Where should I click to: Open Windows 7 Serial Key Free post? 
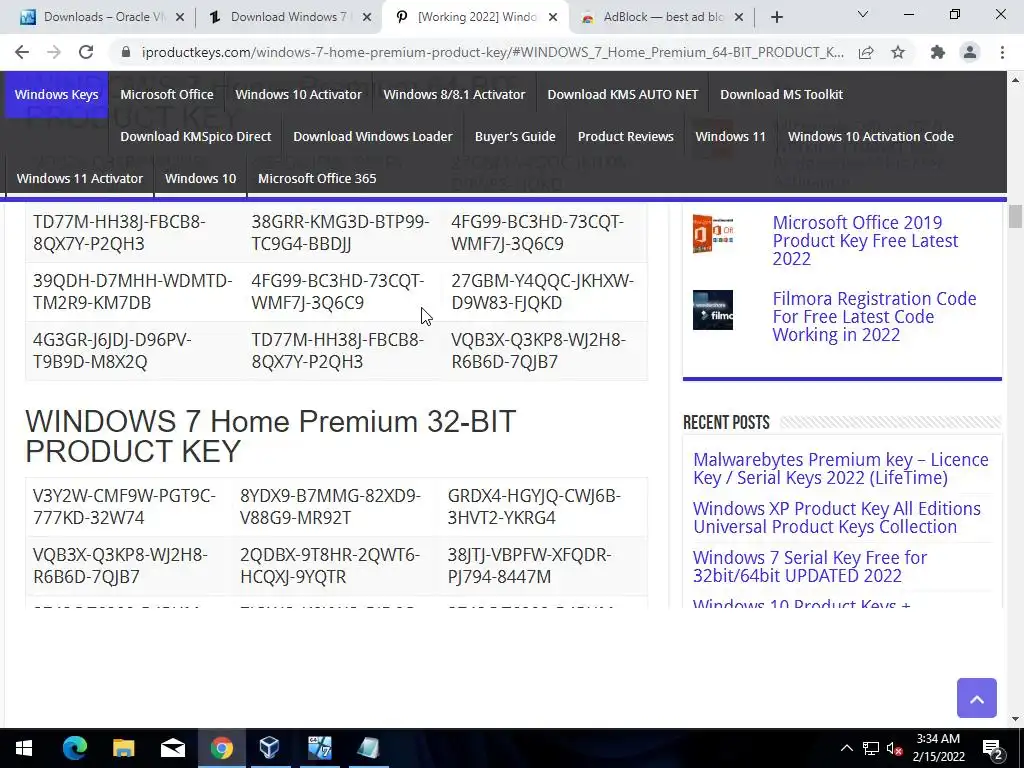[810, 566]
